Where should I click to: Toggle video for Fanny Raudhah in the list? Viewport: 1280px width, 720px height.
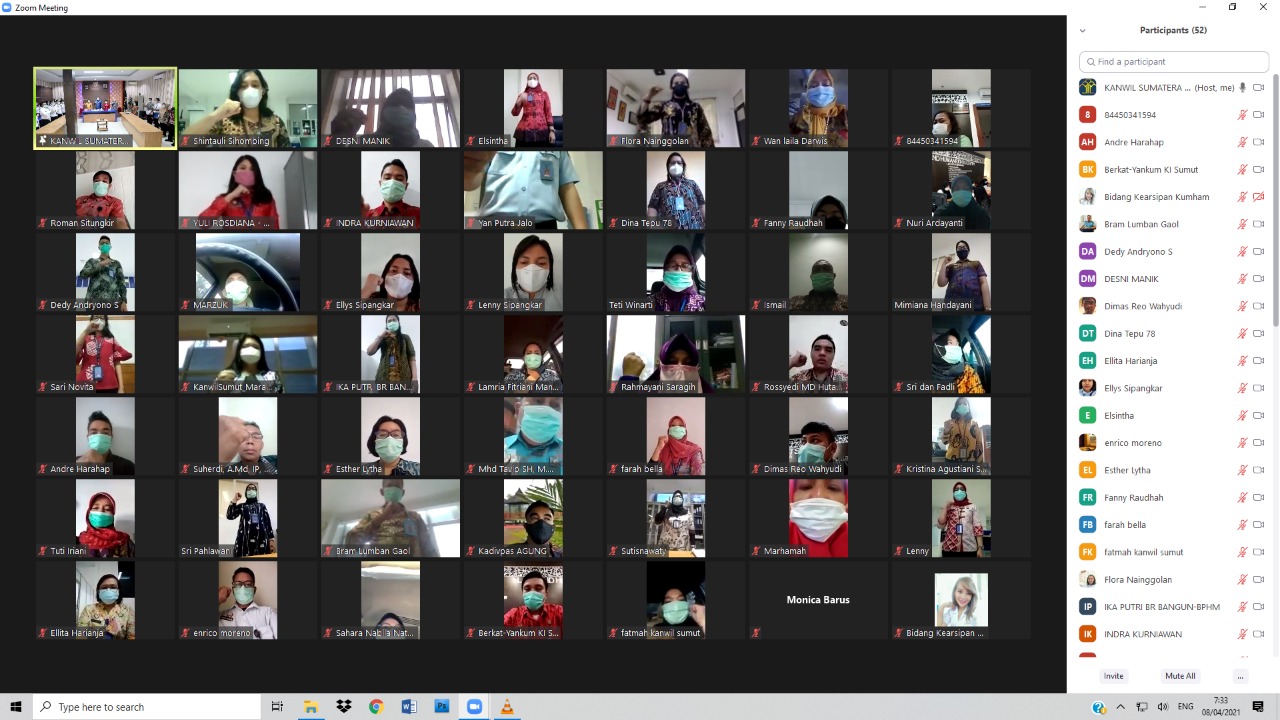click(x=1259, y=497)
